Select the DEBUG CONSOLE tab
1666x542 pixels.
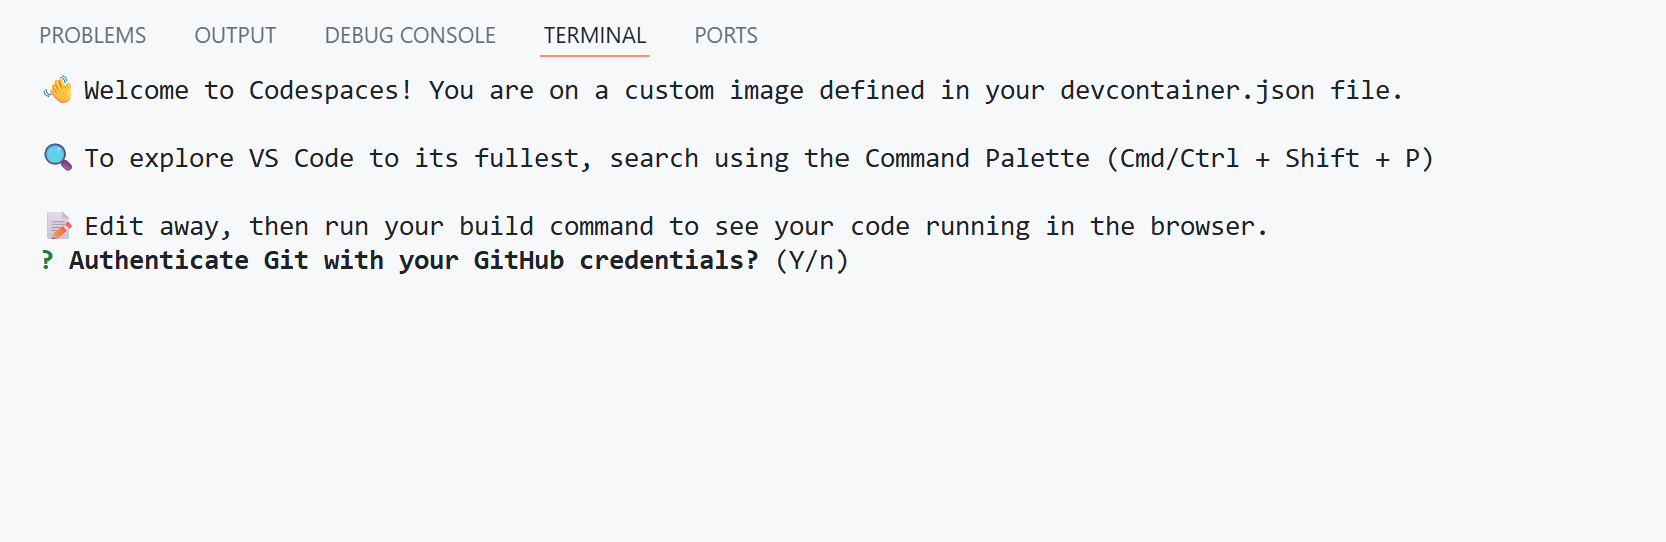coord(410,36)
